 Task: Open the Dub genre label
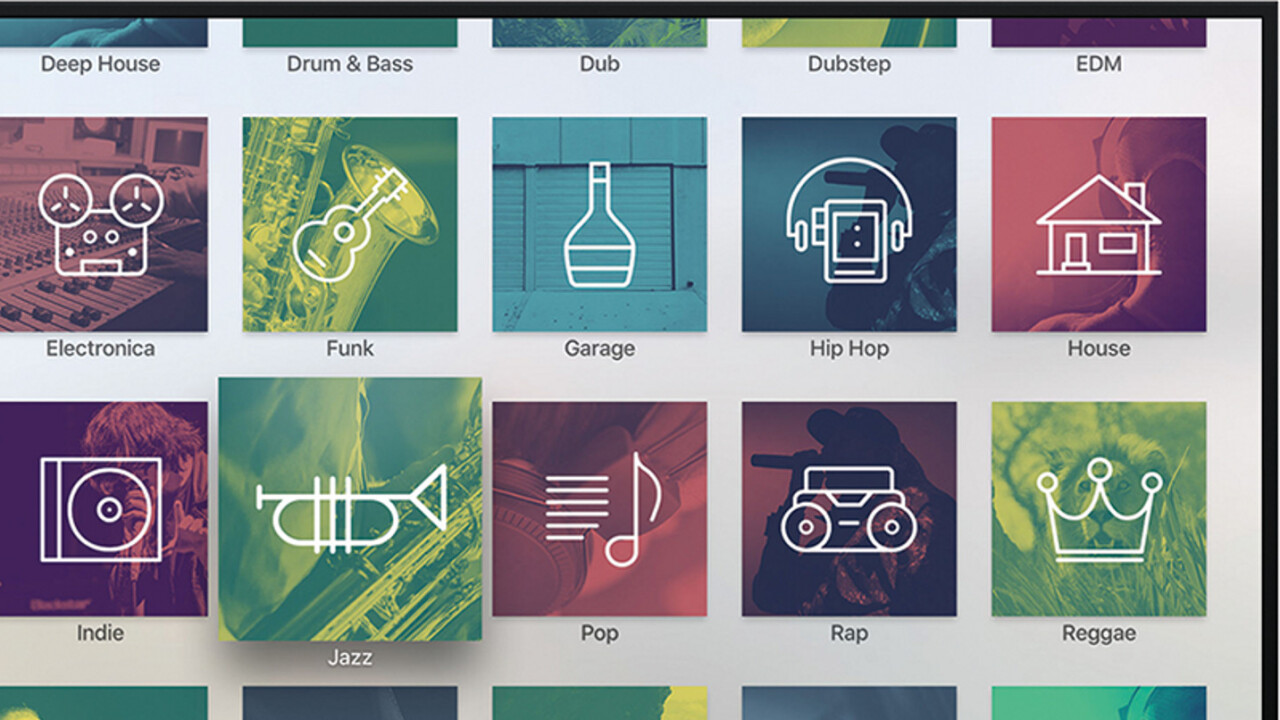tap(599, 64)
